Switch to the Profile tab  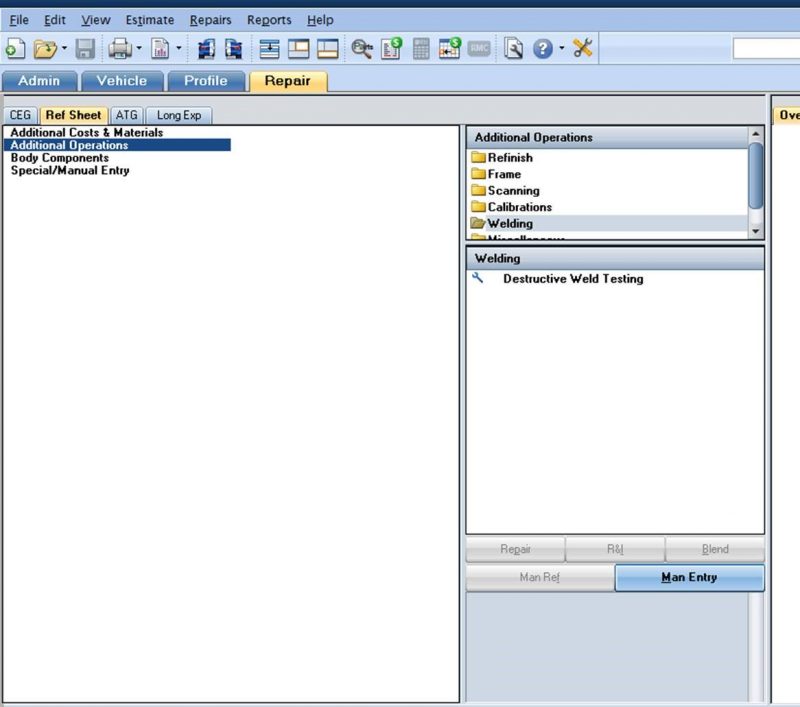206,81
